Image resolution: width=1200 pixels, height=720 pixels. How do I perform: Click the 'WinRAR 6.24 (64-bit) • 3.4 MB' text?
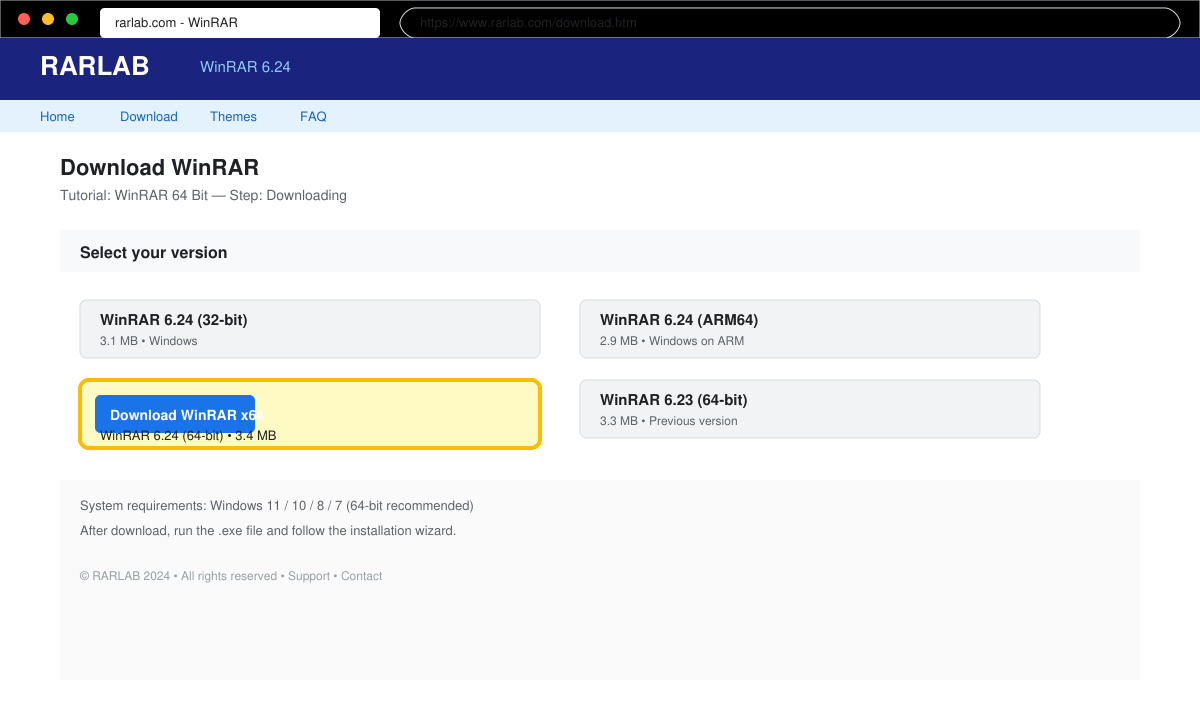[x=188, y=436]
